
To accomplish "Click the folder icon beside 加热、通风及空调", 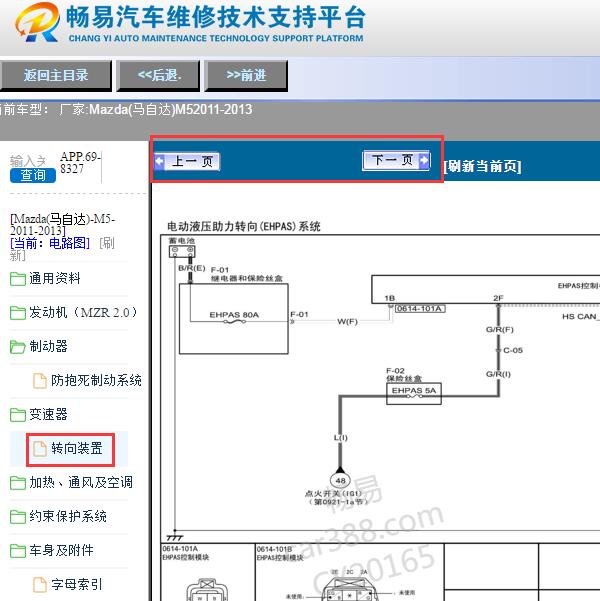I will tap(18, 483).
